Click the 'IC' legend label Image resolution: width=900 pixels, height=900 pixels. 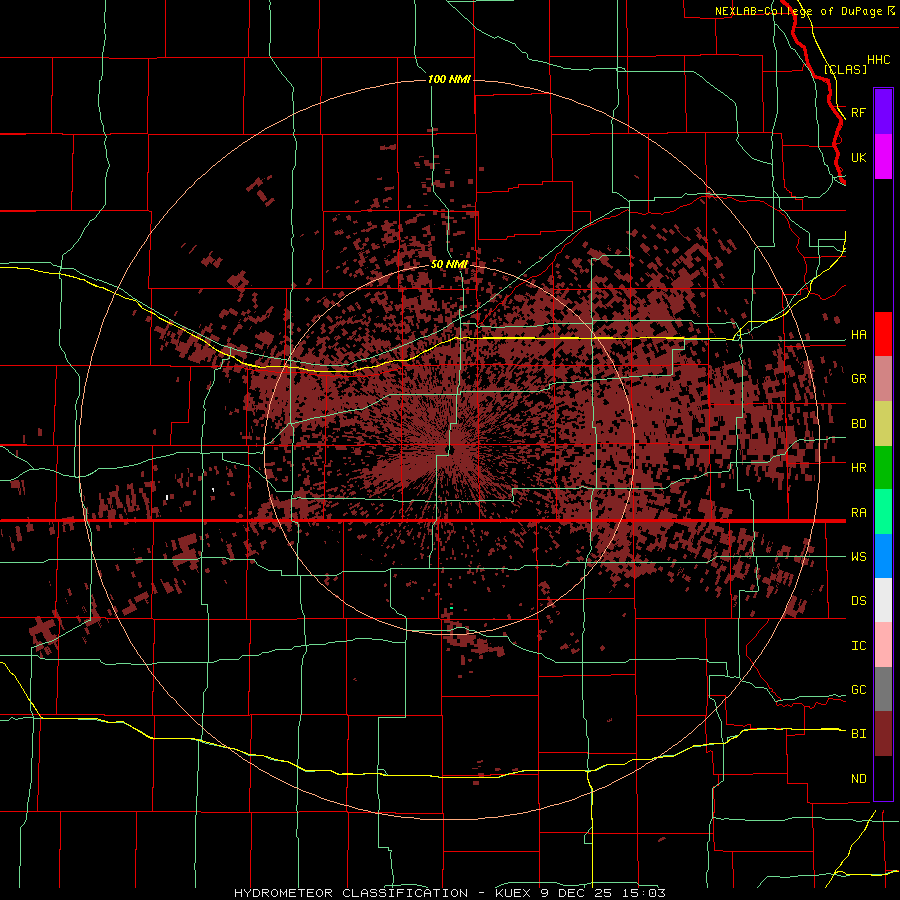click(858, 645)
